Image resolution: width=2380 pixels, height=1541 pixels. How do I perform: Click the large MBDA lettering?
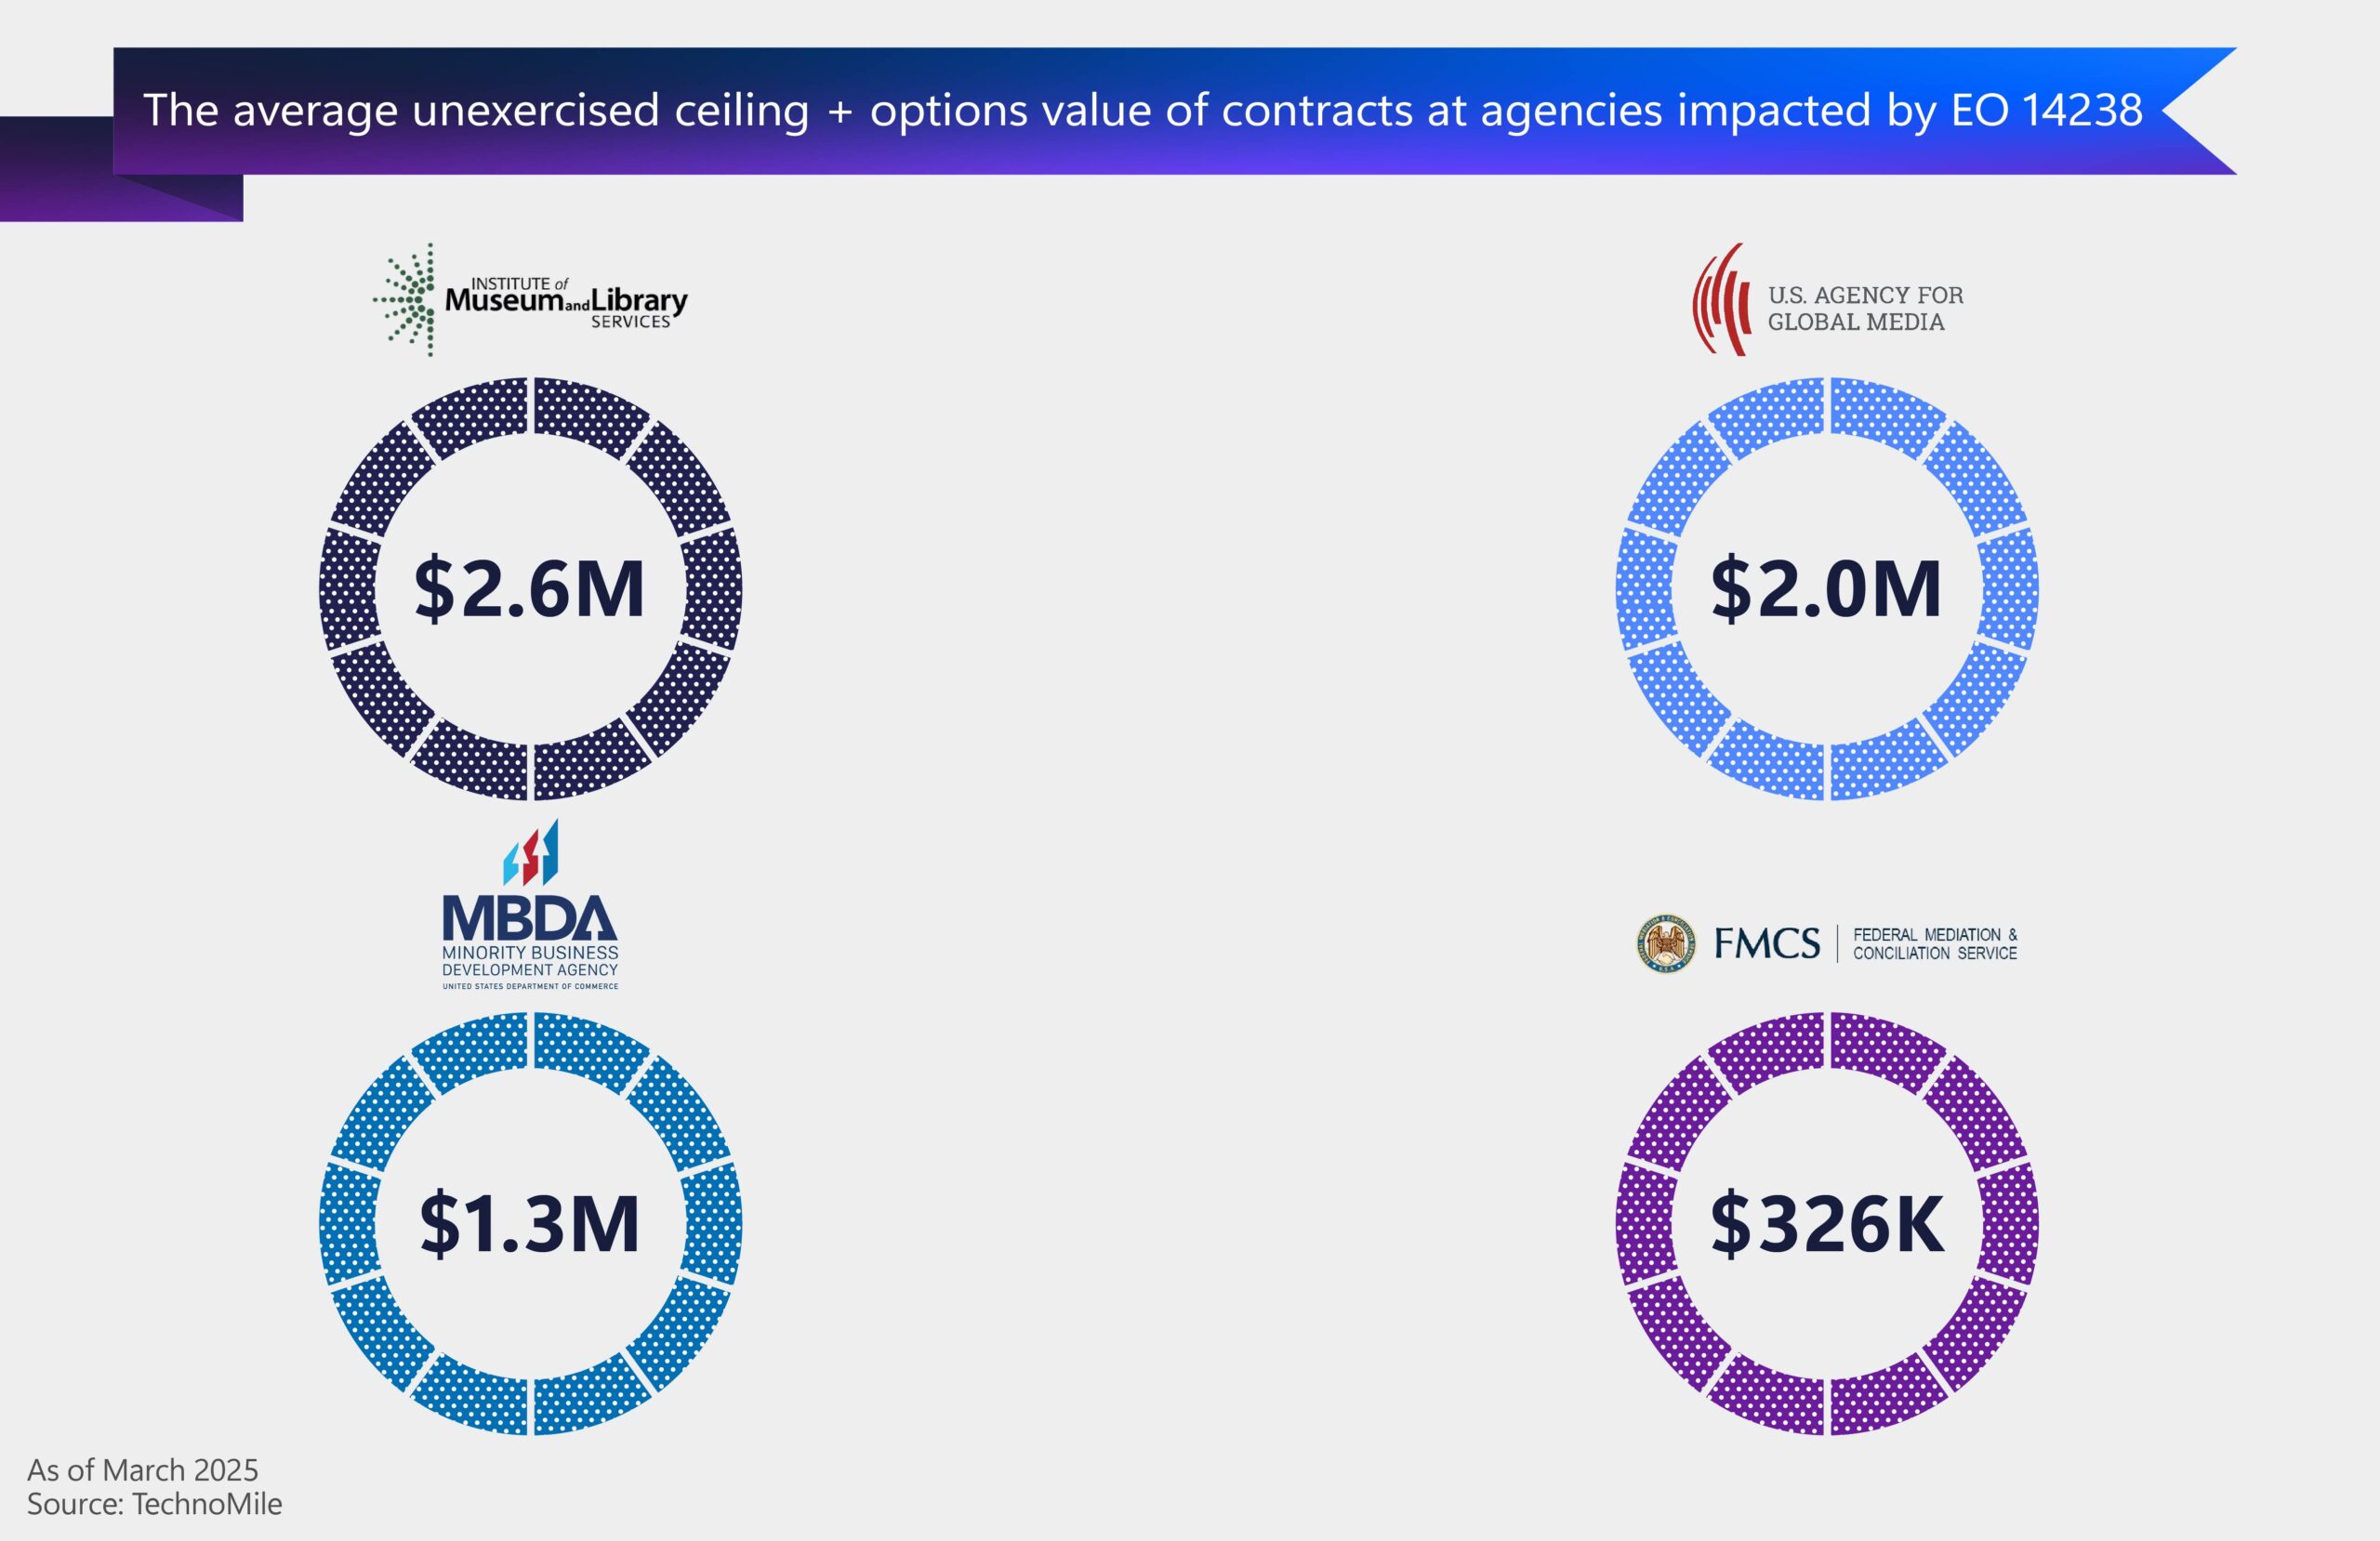pos(530,919)
